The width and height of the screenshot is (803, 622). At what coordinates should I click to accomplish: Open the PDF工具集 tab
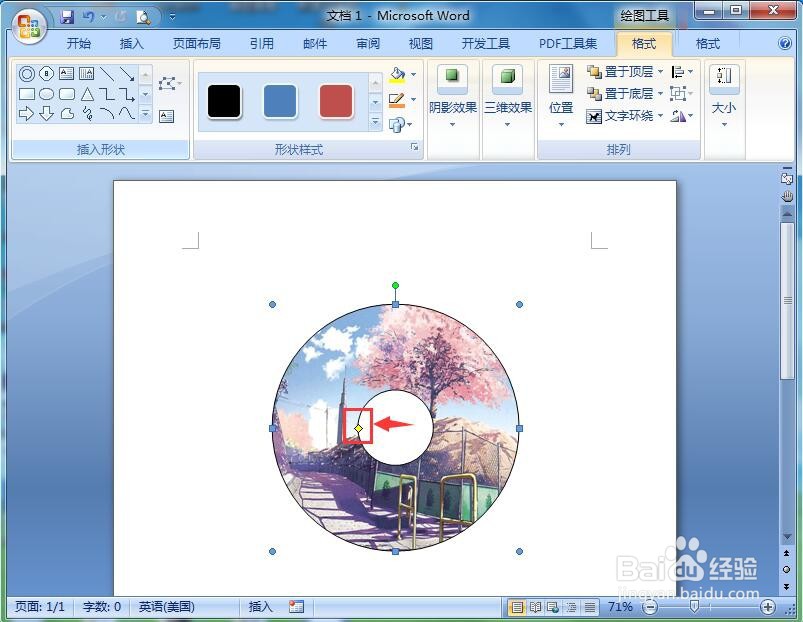click(x=568, y=44)
